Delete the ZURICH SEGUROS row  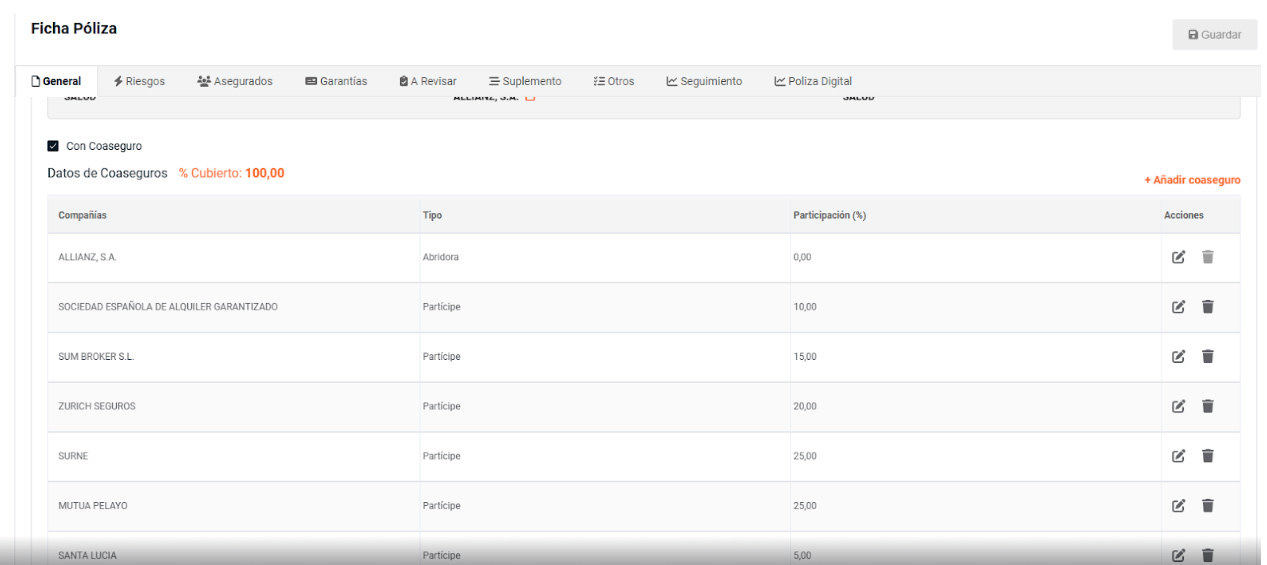pyautogui.click(x=1207, y=406)
